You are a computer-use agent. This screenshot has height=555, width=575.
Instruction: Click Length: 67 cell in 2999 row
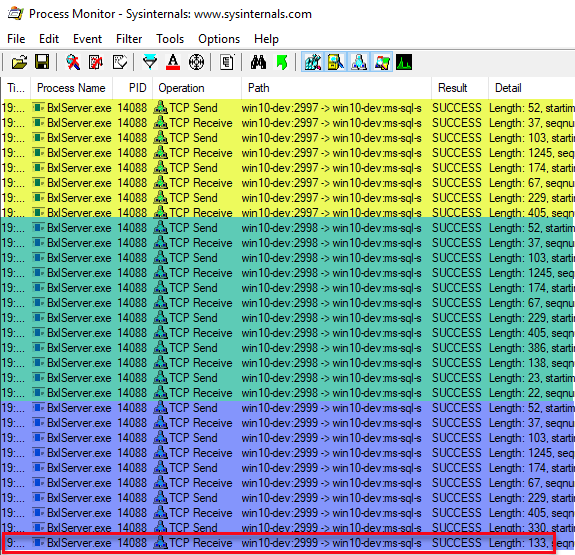click(x=531, y=483)
